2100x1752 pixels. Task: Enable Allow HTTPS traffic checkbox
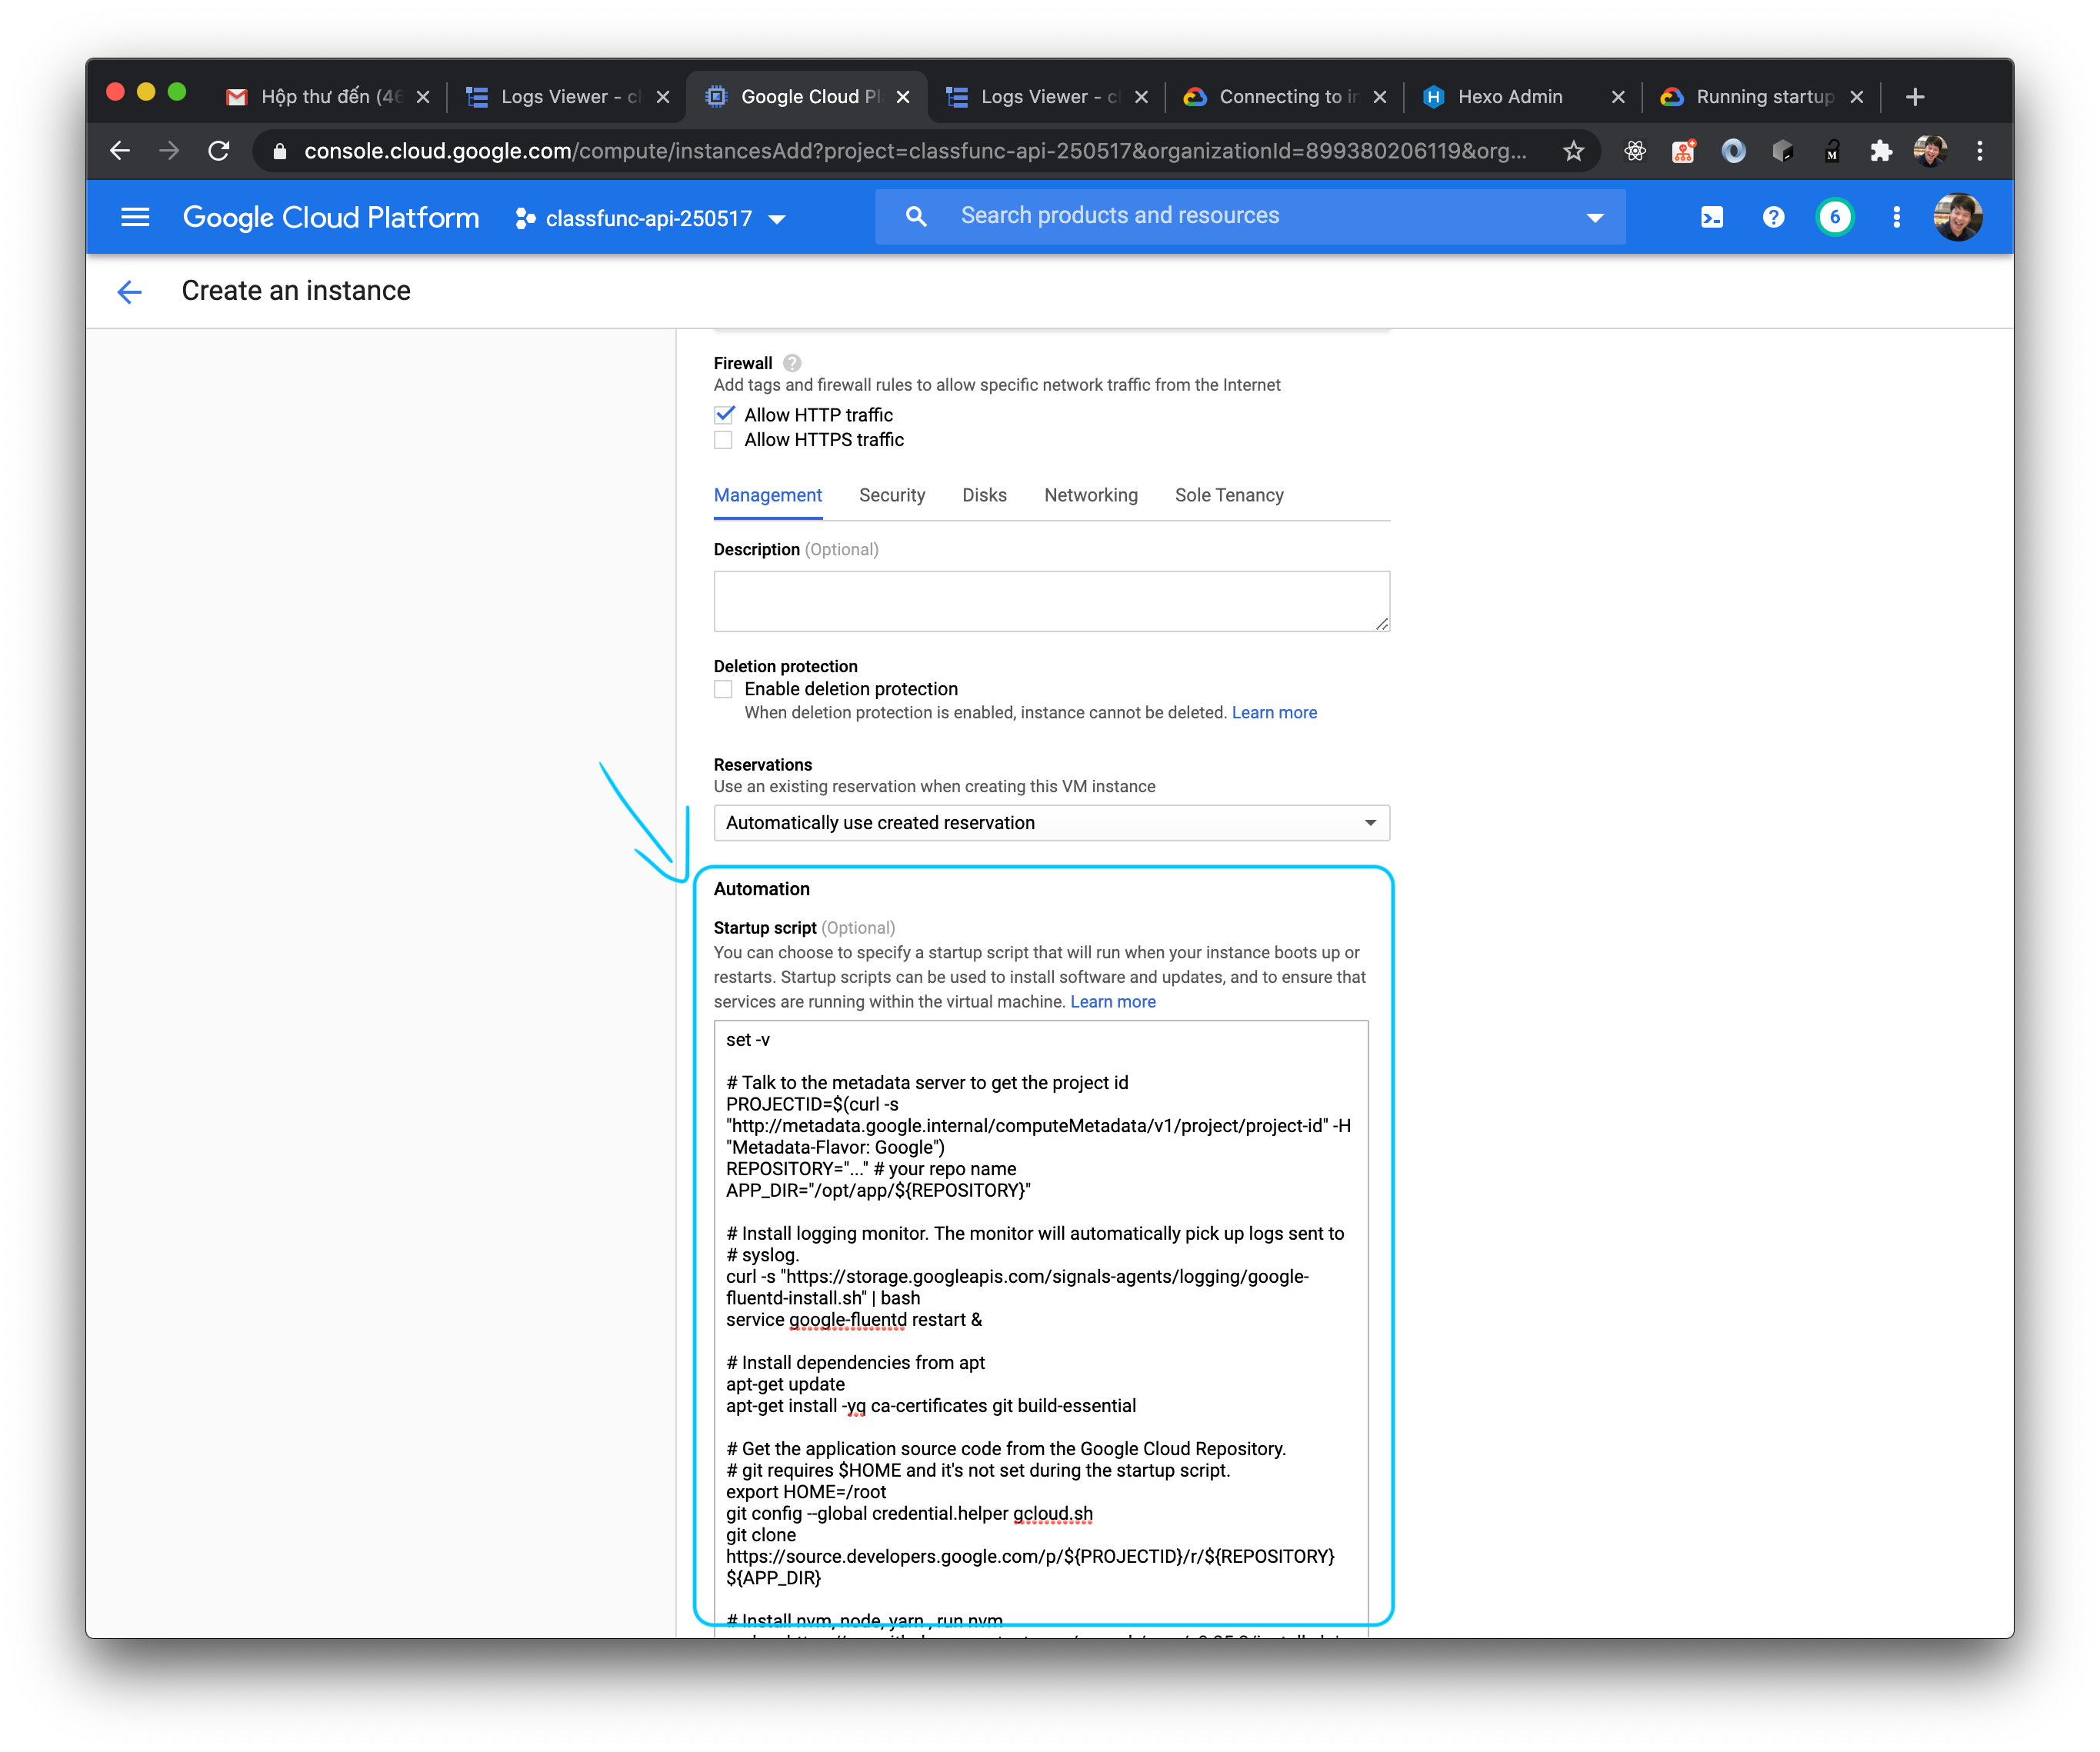coord(724,440)
